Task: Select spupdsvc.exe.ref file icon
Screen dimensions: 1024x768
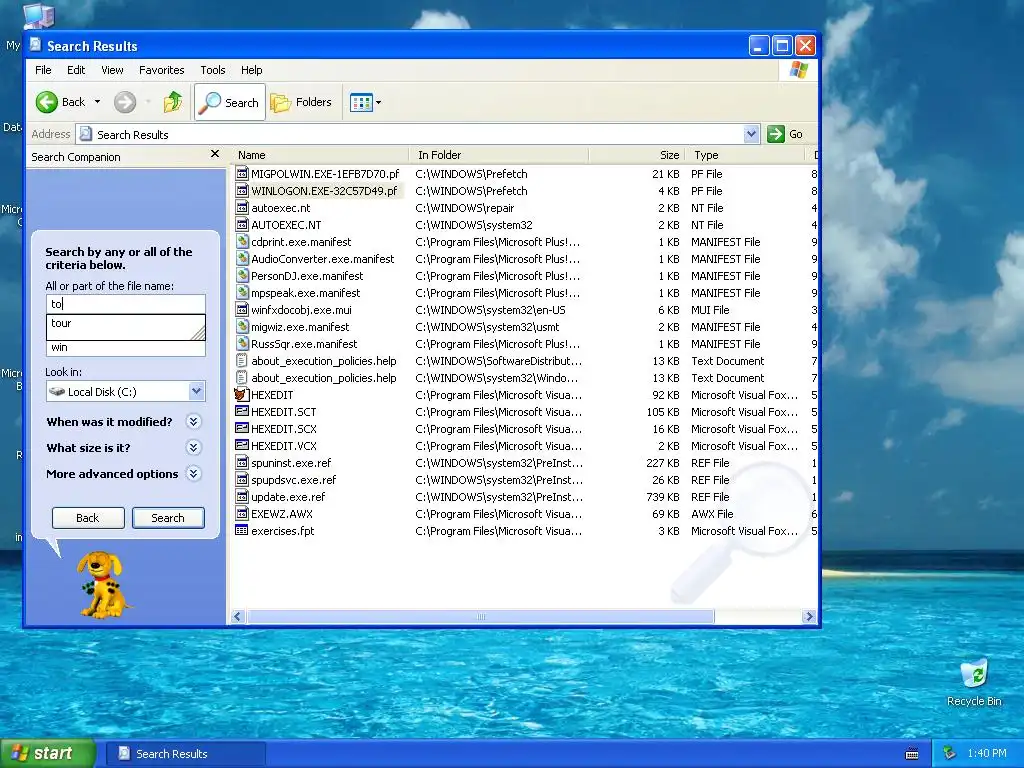Action: point(242,479)
